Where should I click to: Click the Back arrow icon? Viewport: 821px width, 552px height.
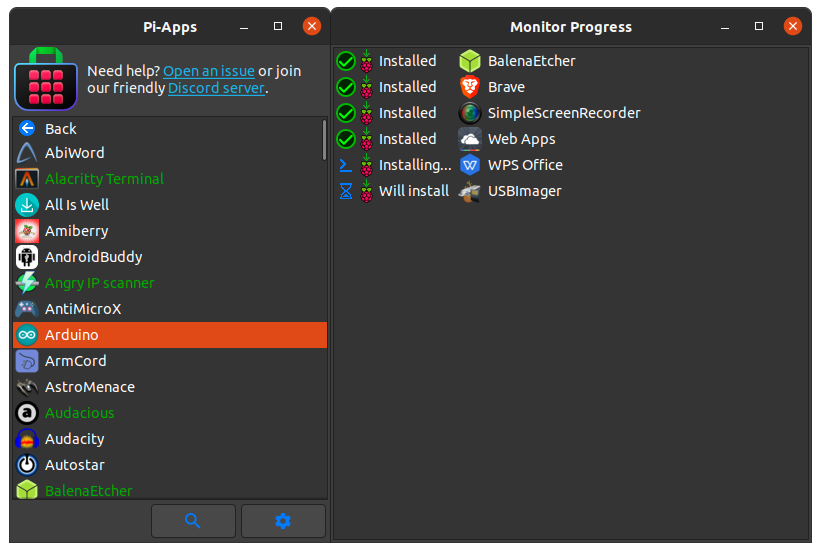27,128
